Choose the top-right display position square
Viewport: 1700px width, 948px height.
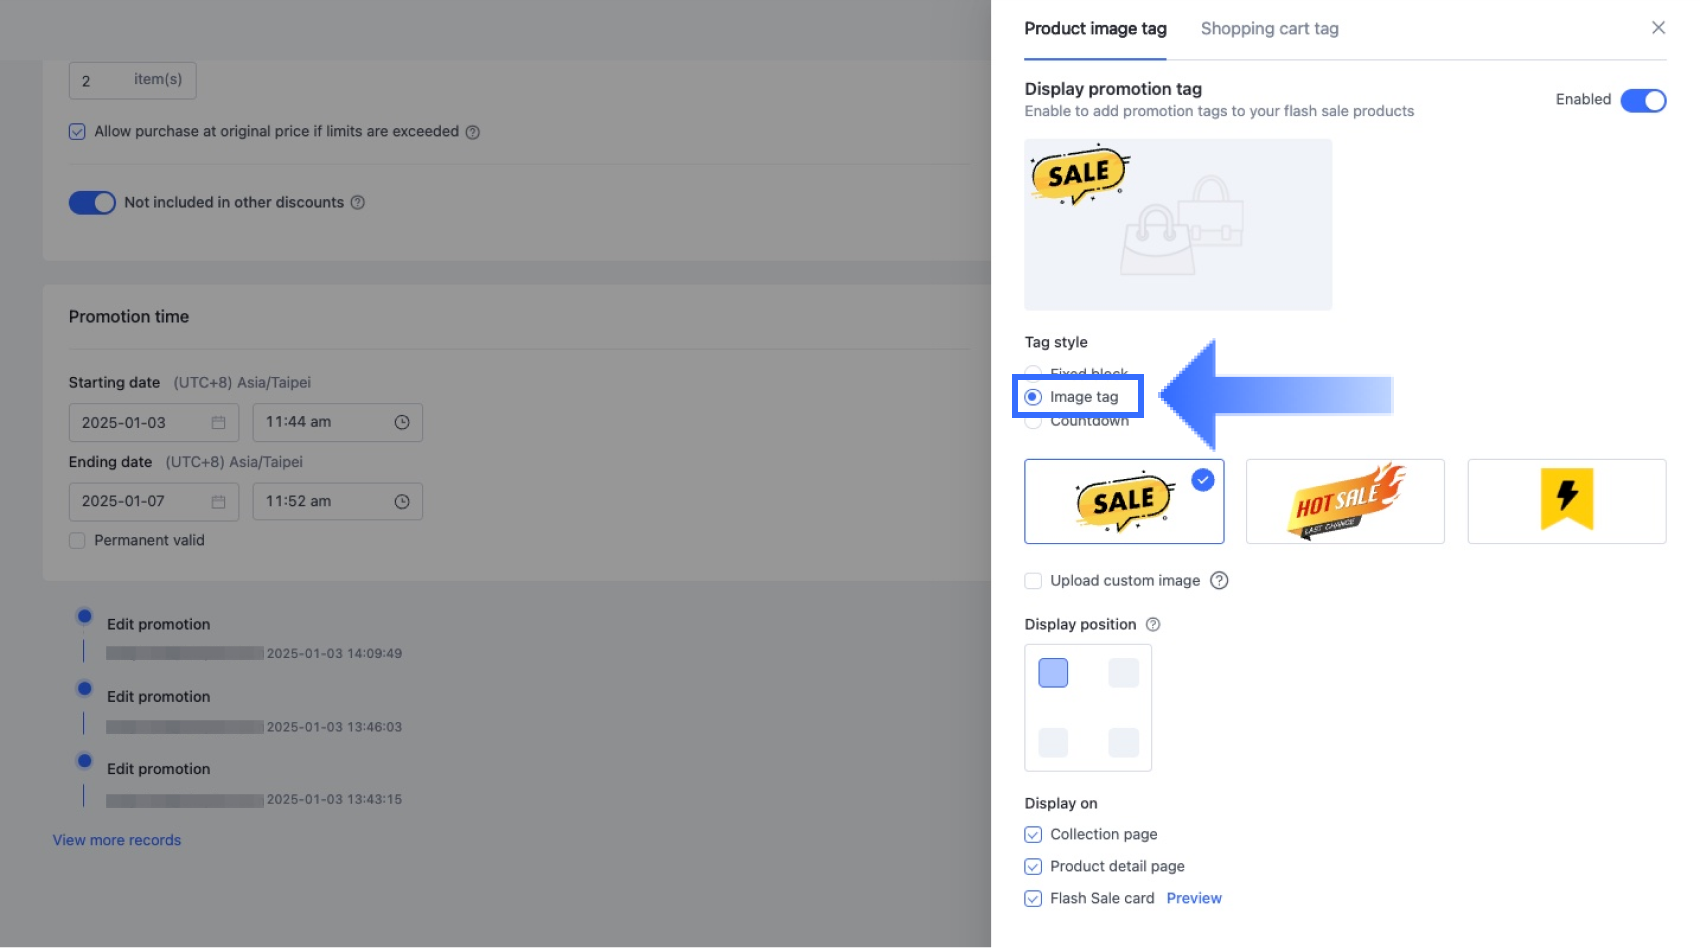(1123, 673)
